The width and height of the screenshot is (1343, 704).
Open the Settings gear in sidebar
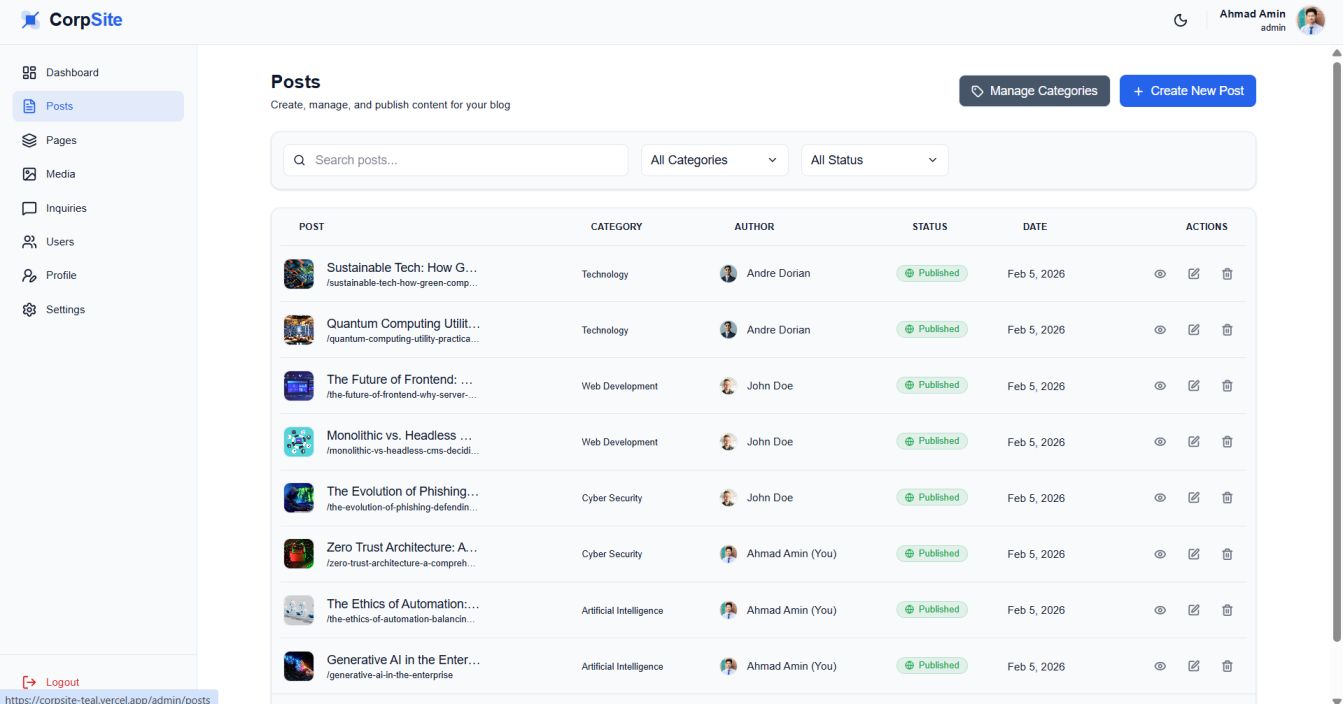(x=30, y=309)
